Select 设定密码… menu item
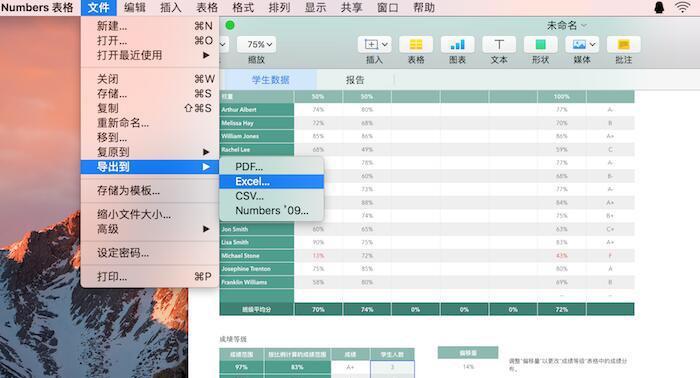Image resolution: width=700 pixels, height=378 pixels. pos(150,253)
